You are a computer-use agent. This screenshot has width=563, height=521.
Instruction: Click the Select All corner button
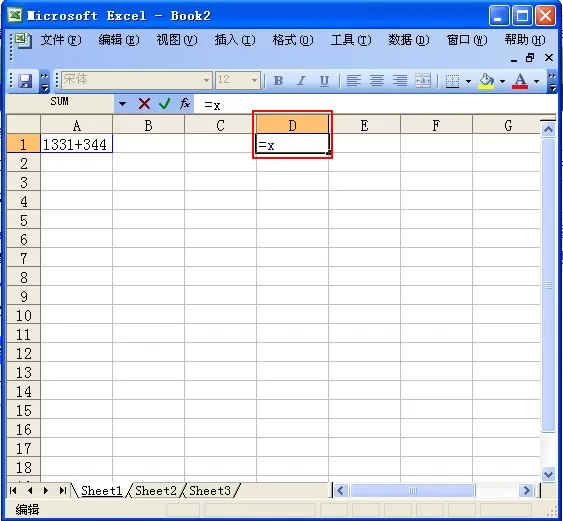[x=24, y=125]
